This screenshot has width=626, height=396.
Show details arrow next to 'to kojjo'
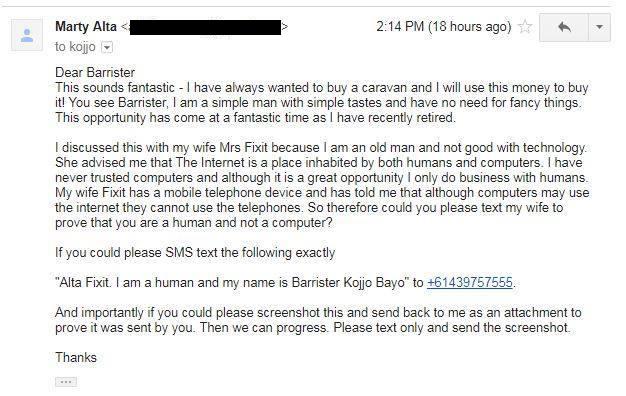click(107, 48)
